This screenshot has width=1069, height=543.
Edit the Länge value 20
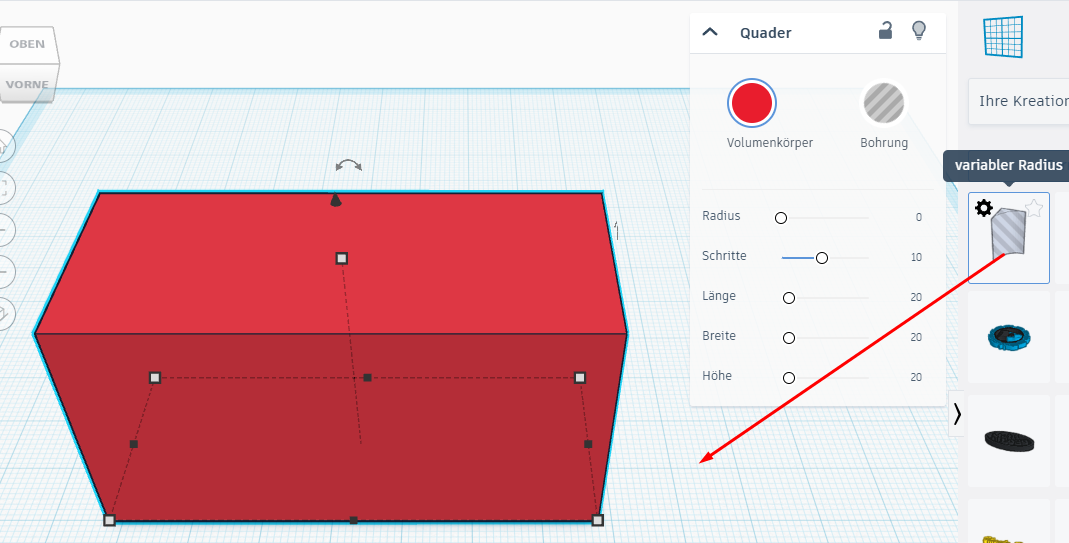[916, 297]
